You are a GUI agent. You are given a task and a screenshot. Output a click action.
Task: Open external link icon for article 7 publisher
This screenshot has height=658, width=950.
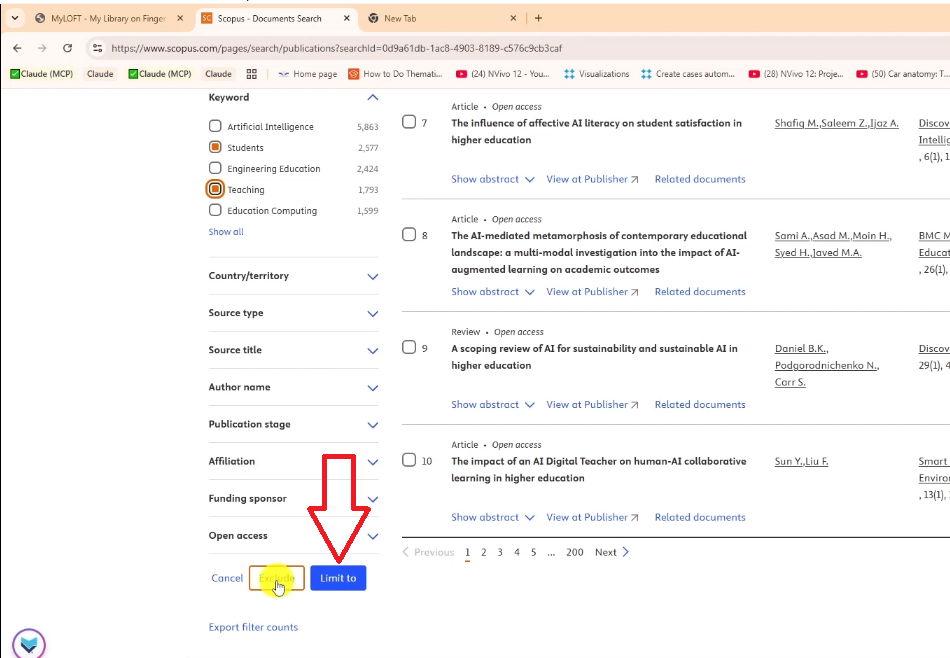[634, 179]
